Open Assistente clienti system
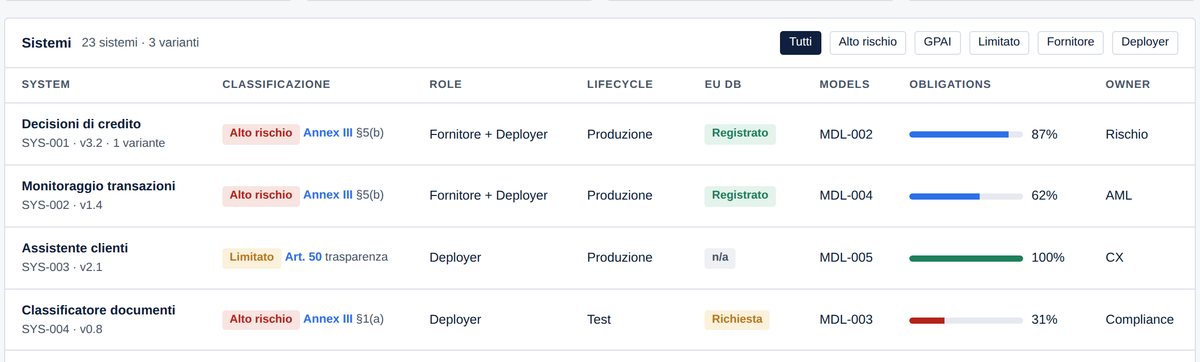 point(75,248)
